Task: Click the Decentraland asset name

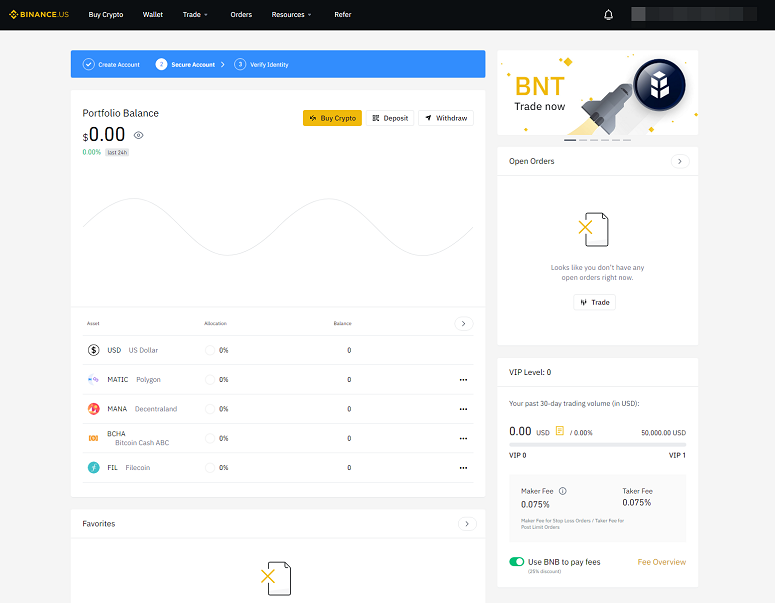Action: click(x=156, y=409)
